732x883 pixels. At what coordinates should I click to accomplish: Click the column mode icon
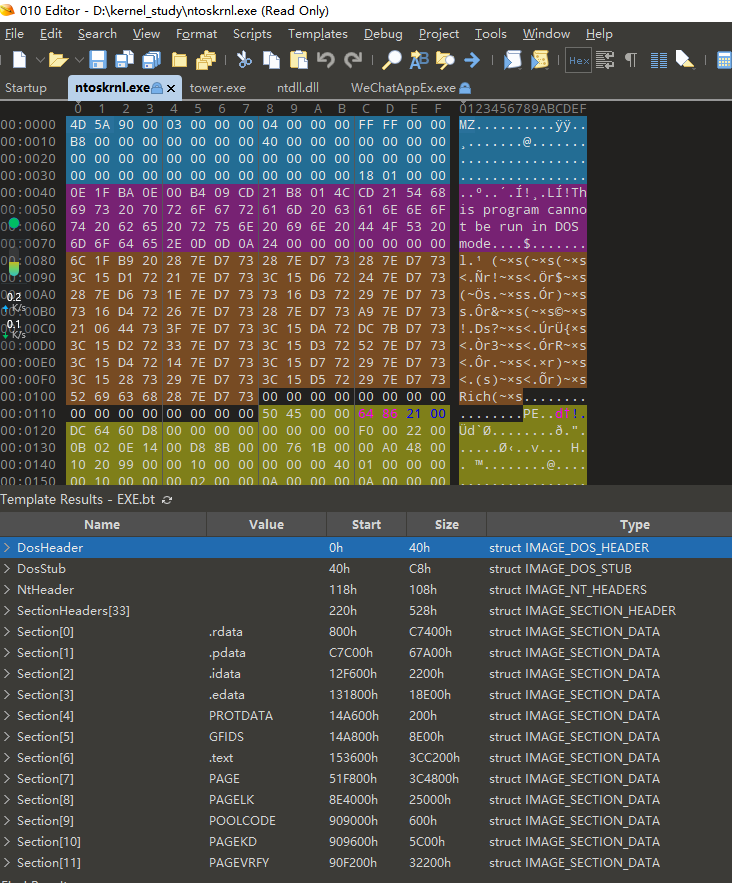[658, 60]
